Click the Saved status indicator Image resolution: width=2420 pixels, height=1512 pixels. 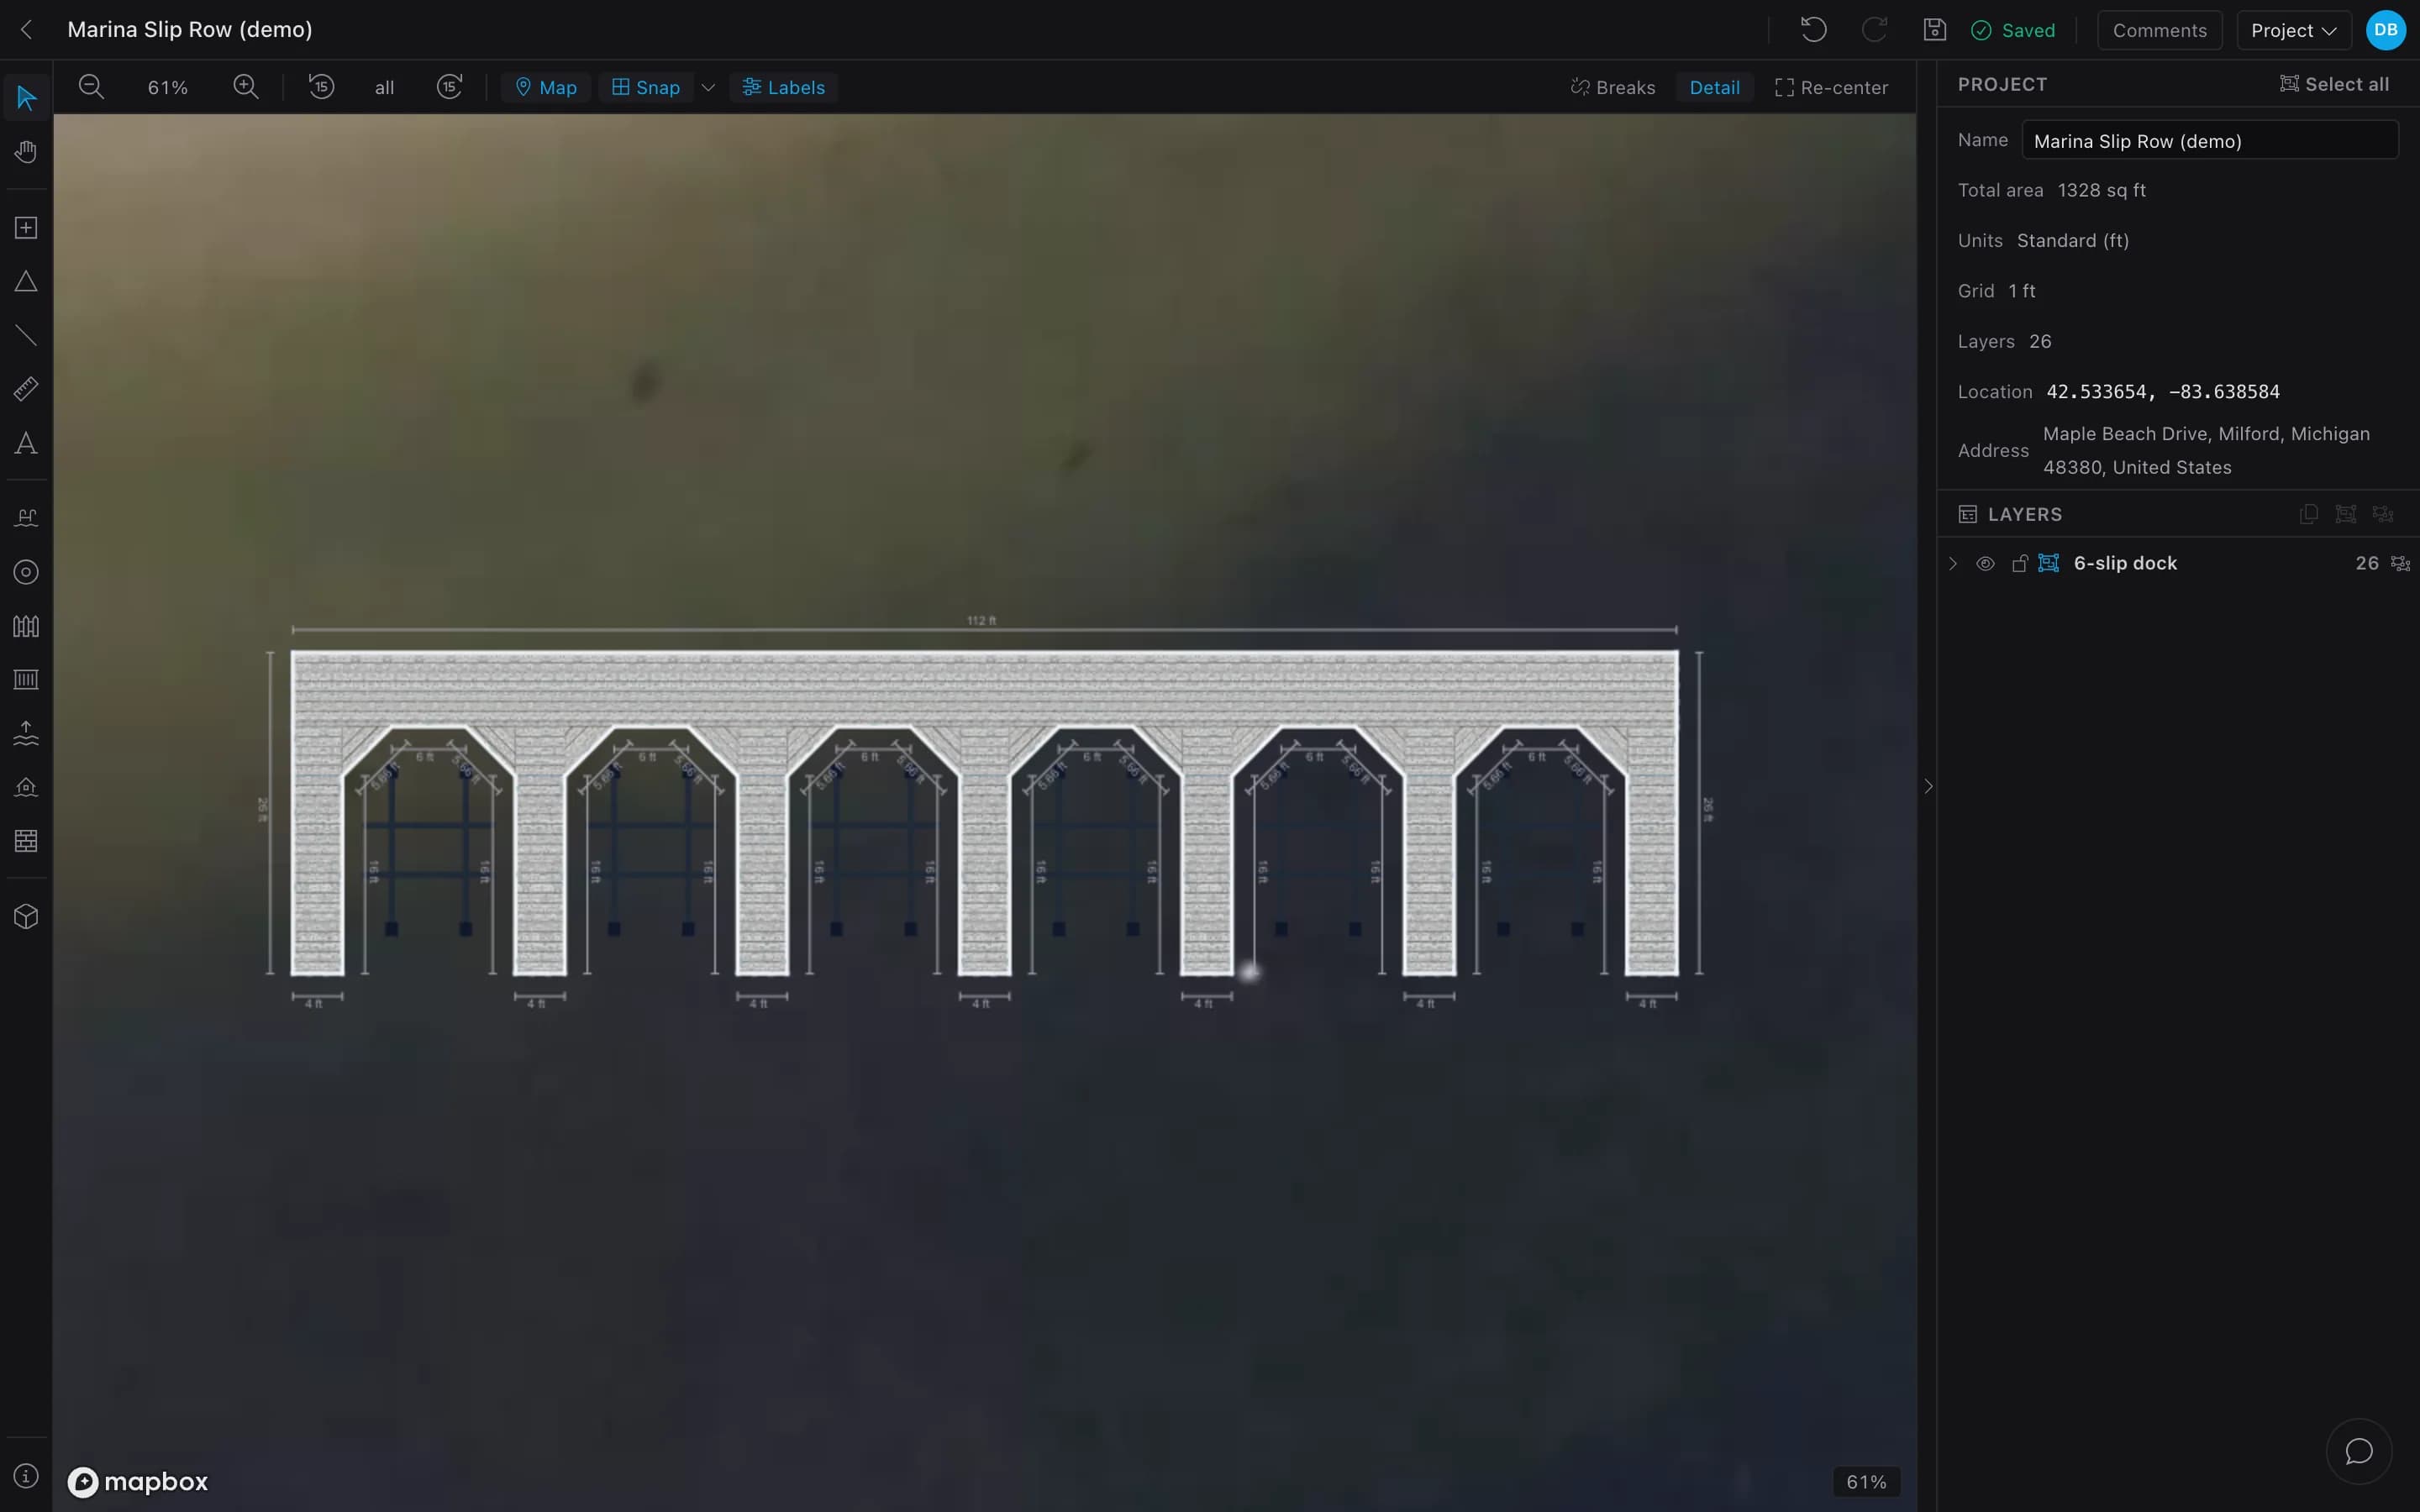pyautogui.click(x=2013, y=30)
